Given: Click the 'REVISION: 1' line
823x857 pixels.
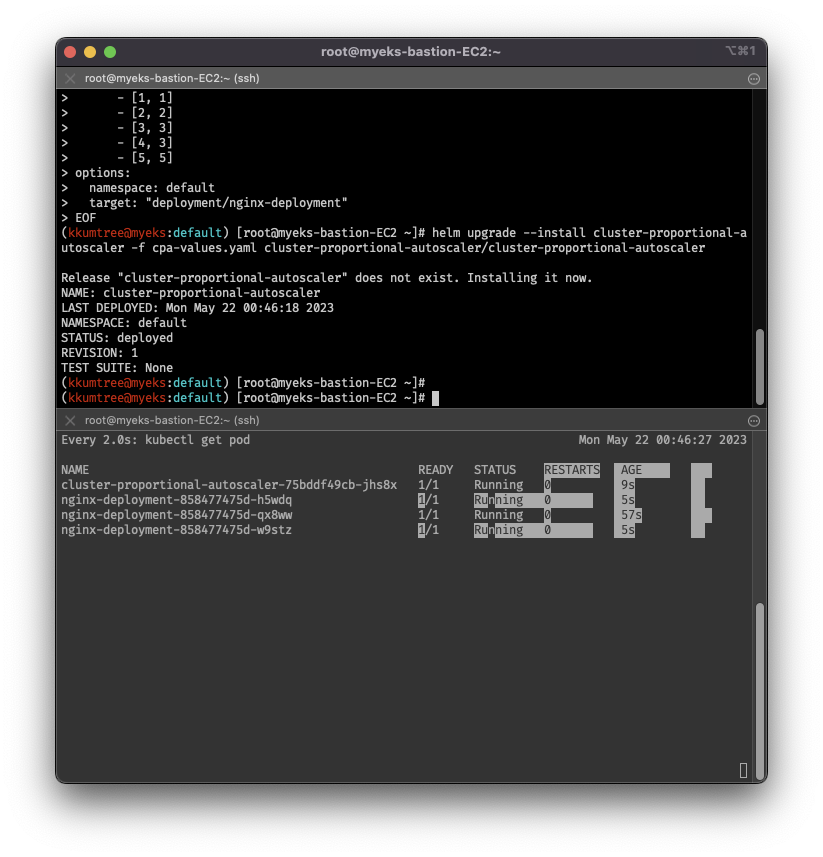Looking at the screenshot, I should pos(99,353).
